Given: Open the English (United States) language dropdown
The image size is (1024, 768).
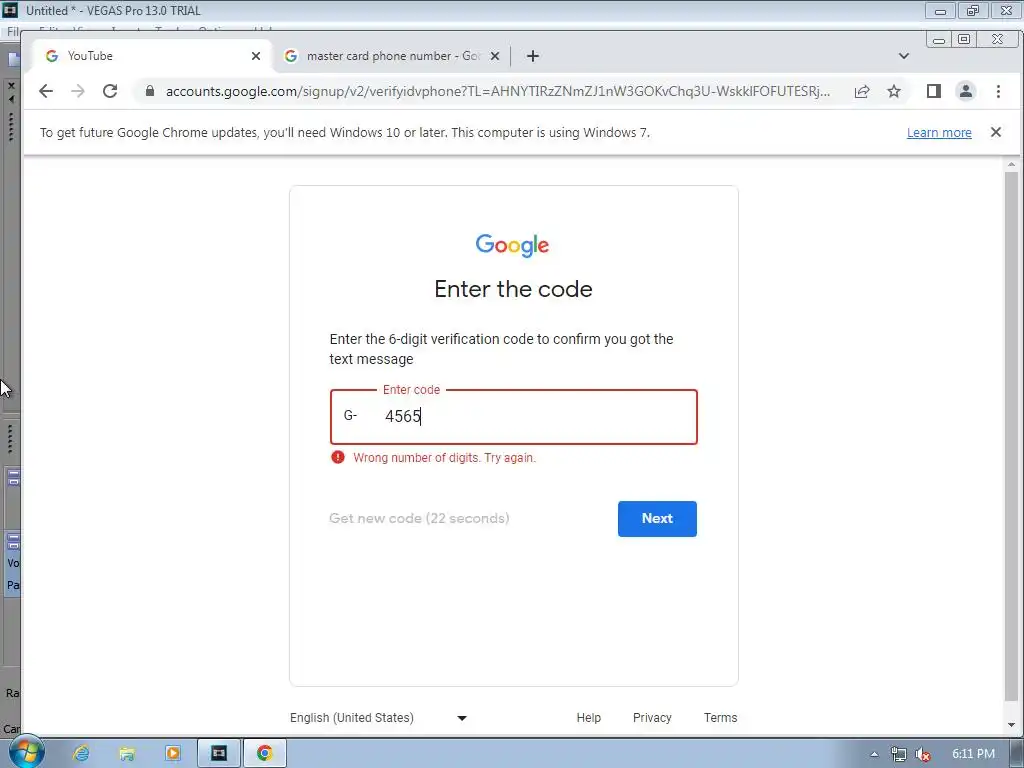Looking at the screenshot, I should click(x=379, y=718).
